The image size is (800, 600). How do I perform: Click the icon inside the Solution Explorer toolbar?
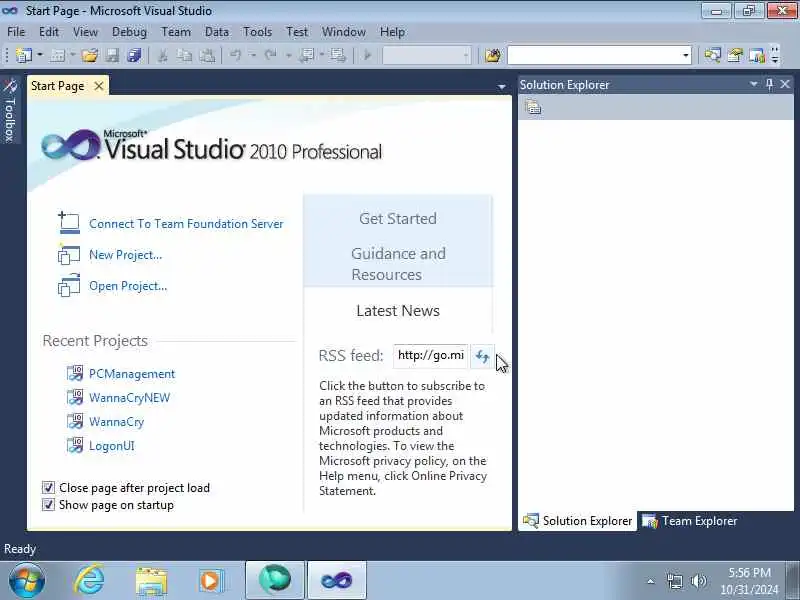pyautogui.click(x=533, y=107)
